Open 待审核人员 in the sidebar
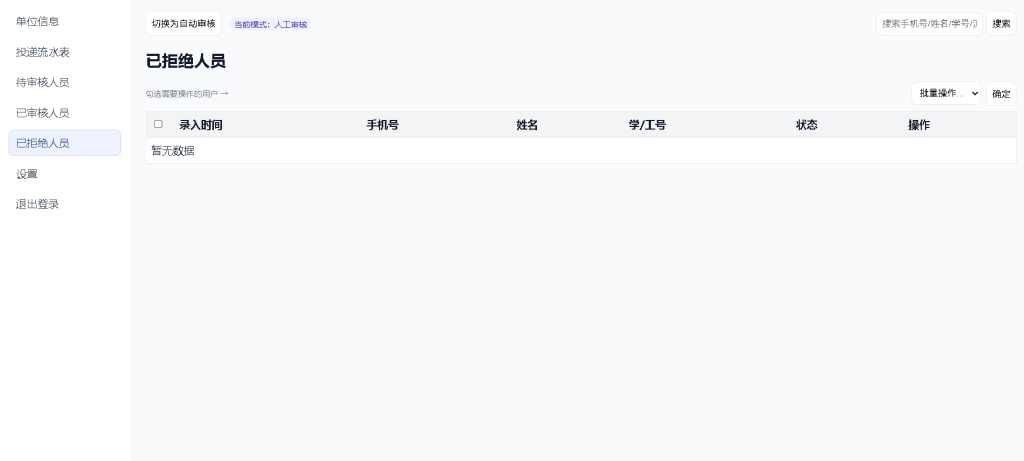The image size is (1024, 461). [43, 82]
